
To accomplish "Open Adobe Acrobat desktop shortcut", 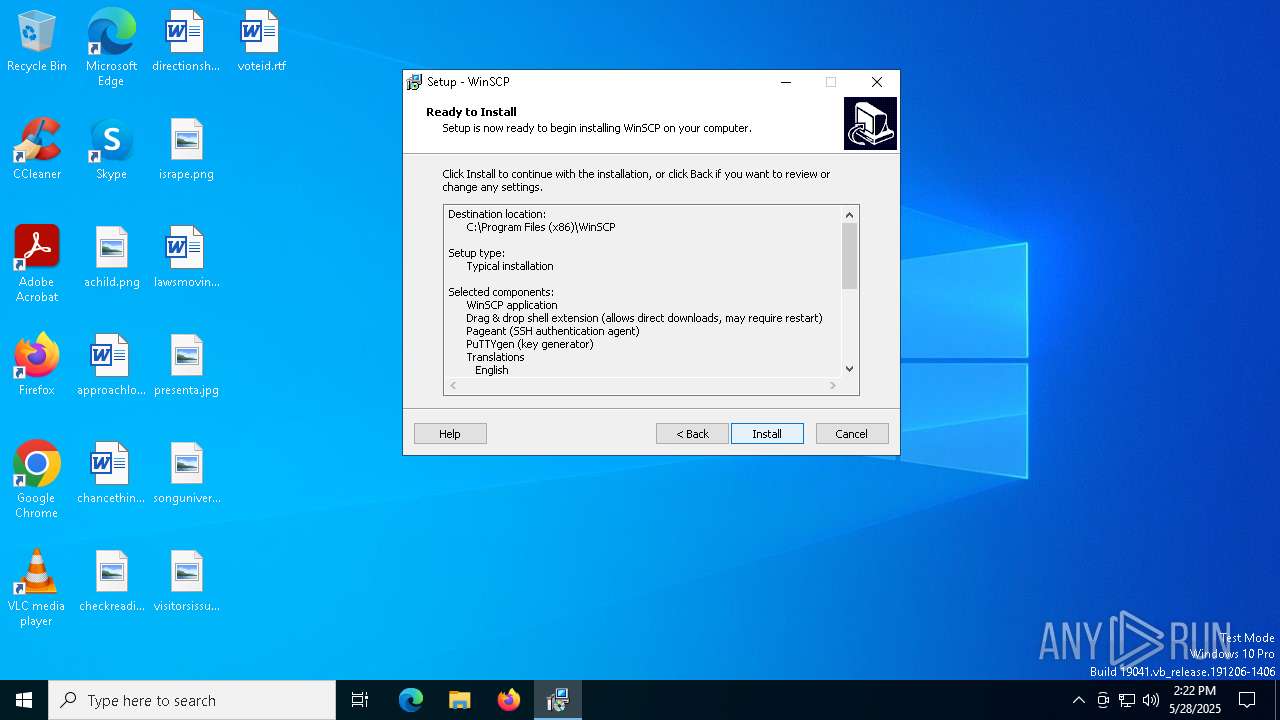I will [37, 264].
